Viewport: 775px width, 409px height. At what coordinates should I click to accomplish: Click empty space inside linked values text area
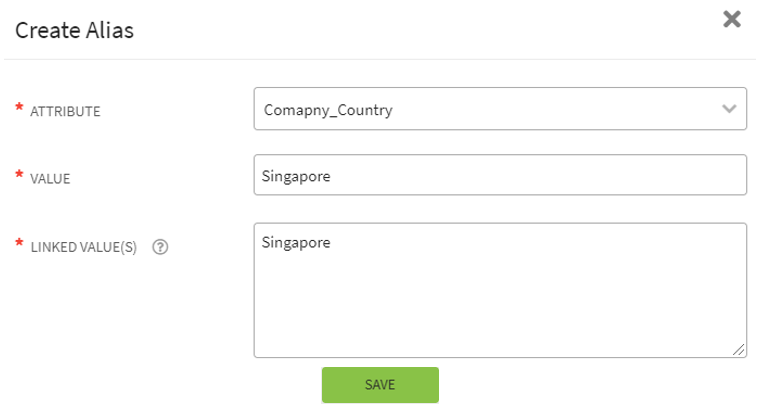pyautogui.click(x=500, y=310)
